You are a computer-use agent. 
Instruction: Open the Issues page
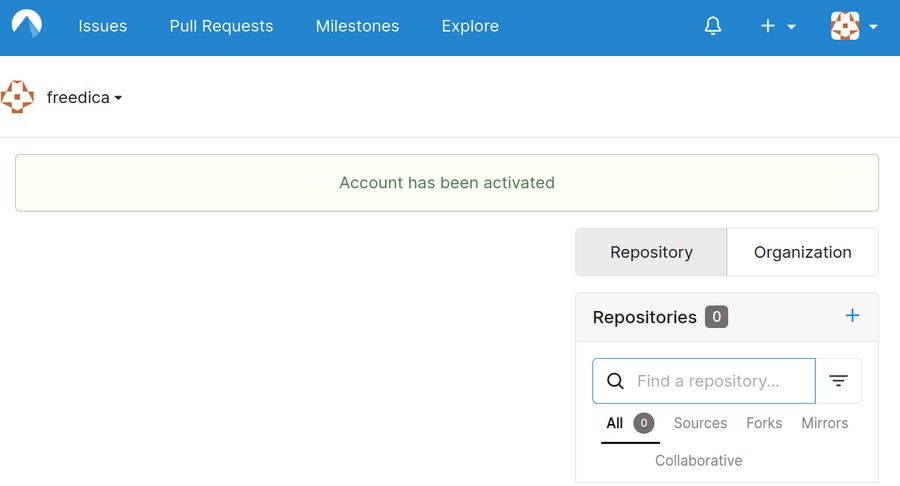click(103, 27)
